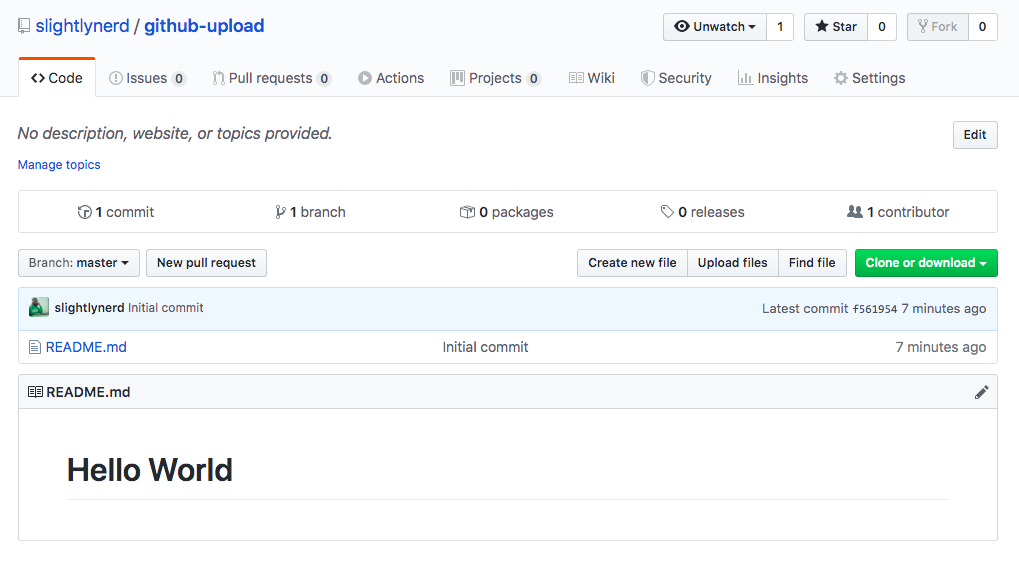Viewport: 1019px width, 573px height.
Task: Click New pull request button
Action: [206, 263]
